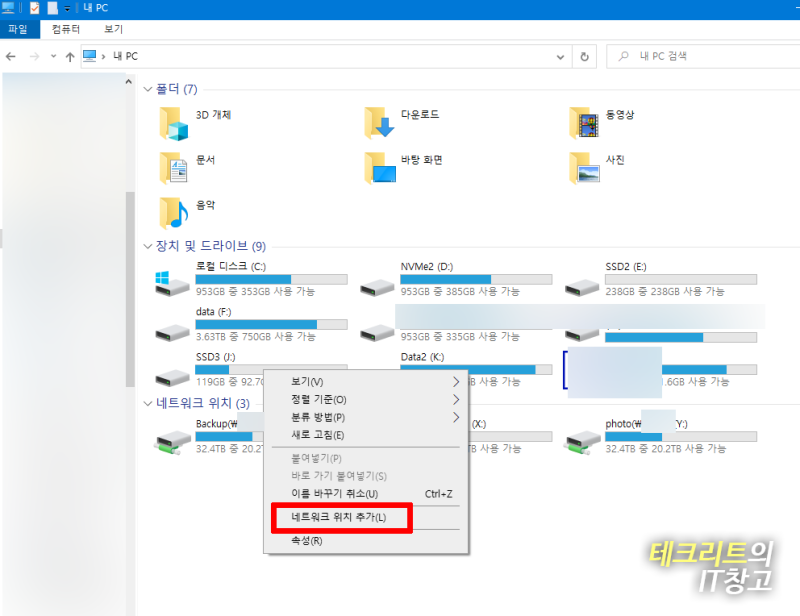Click the Data2 (K:) drive label

[422, 357]
